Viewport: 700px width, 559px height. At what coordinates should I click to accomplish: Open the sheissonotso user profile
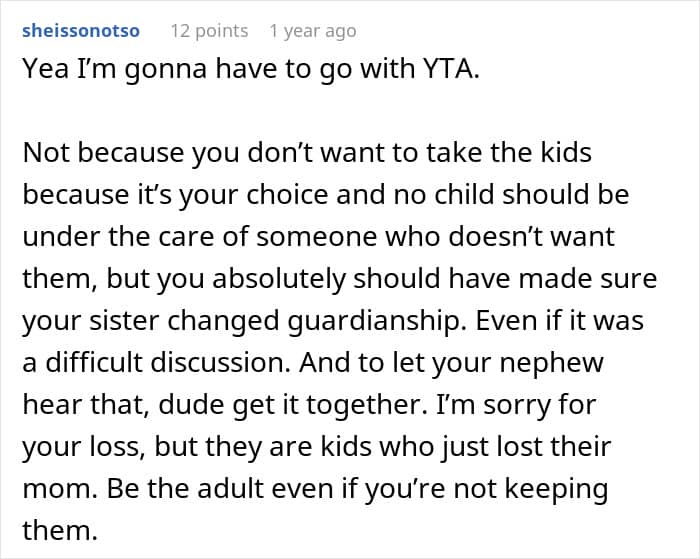(80, 31)
